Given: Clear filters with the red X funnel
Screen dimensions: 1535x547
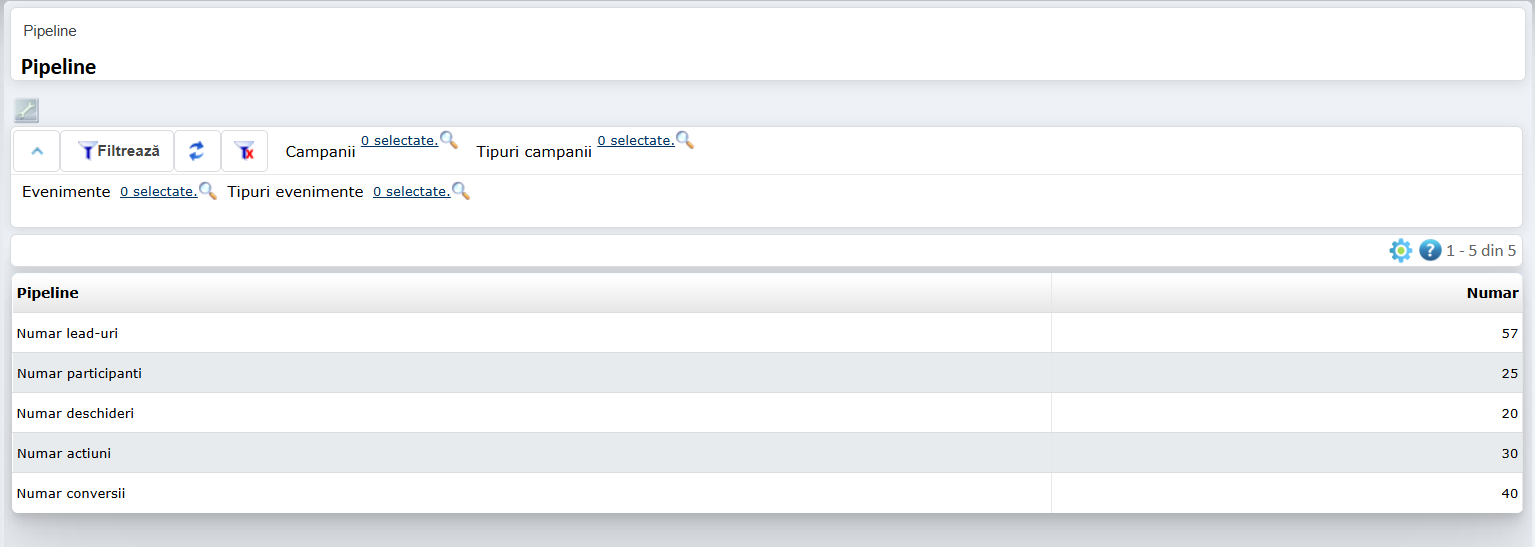Looking at the screenshot, I should click(244, 151).
